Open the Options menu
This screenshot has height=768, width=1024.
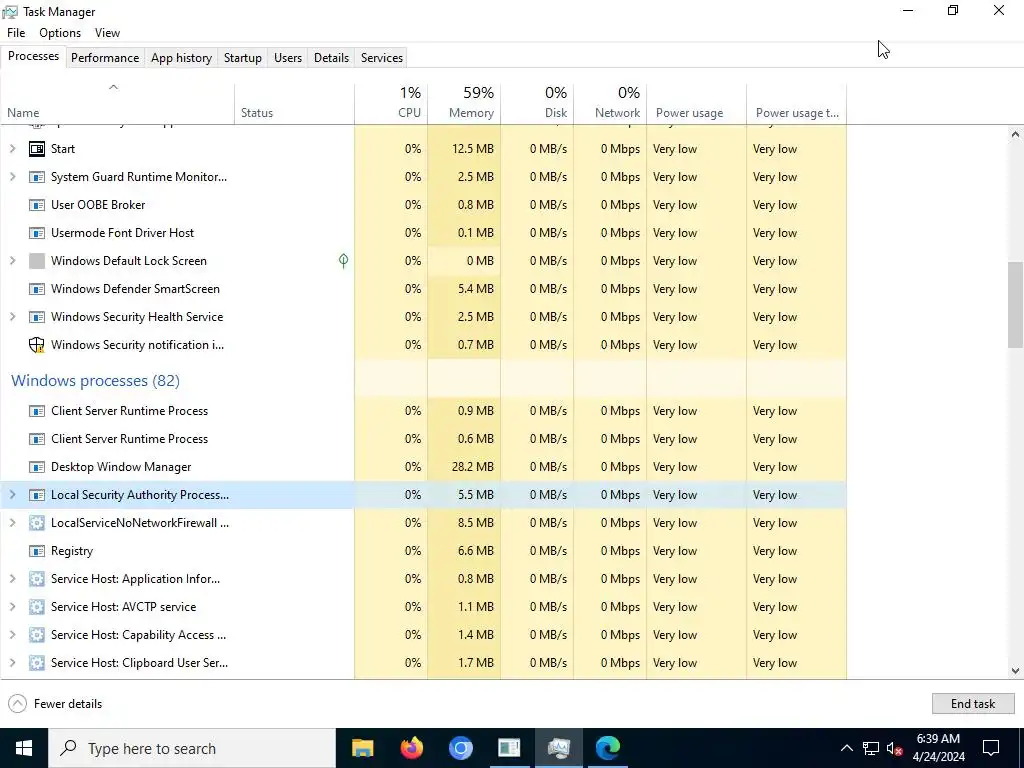coord(60,33)
